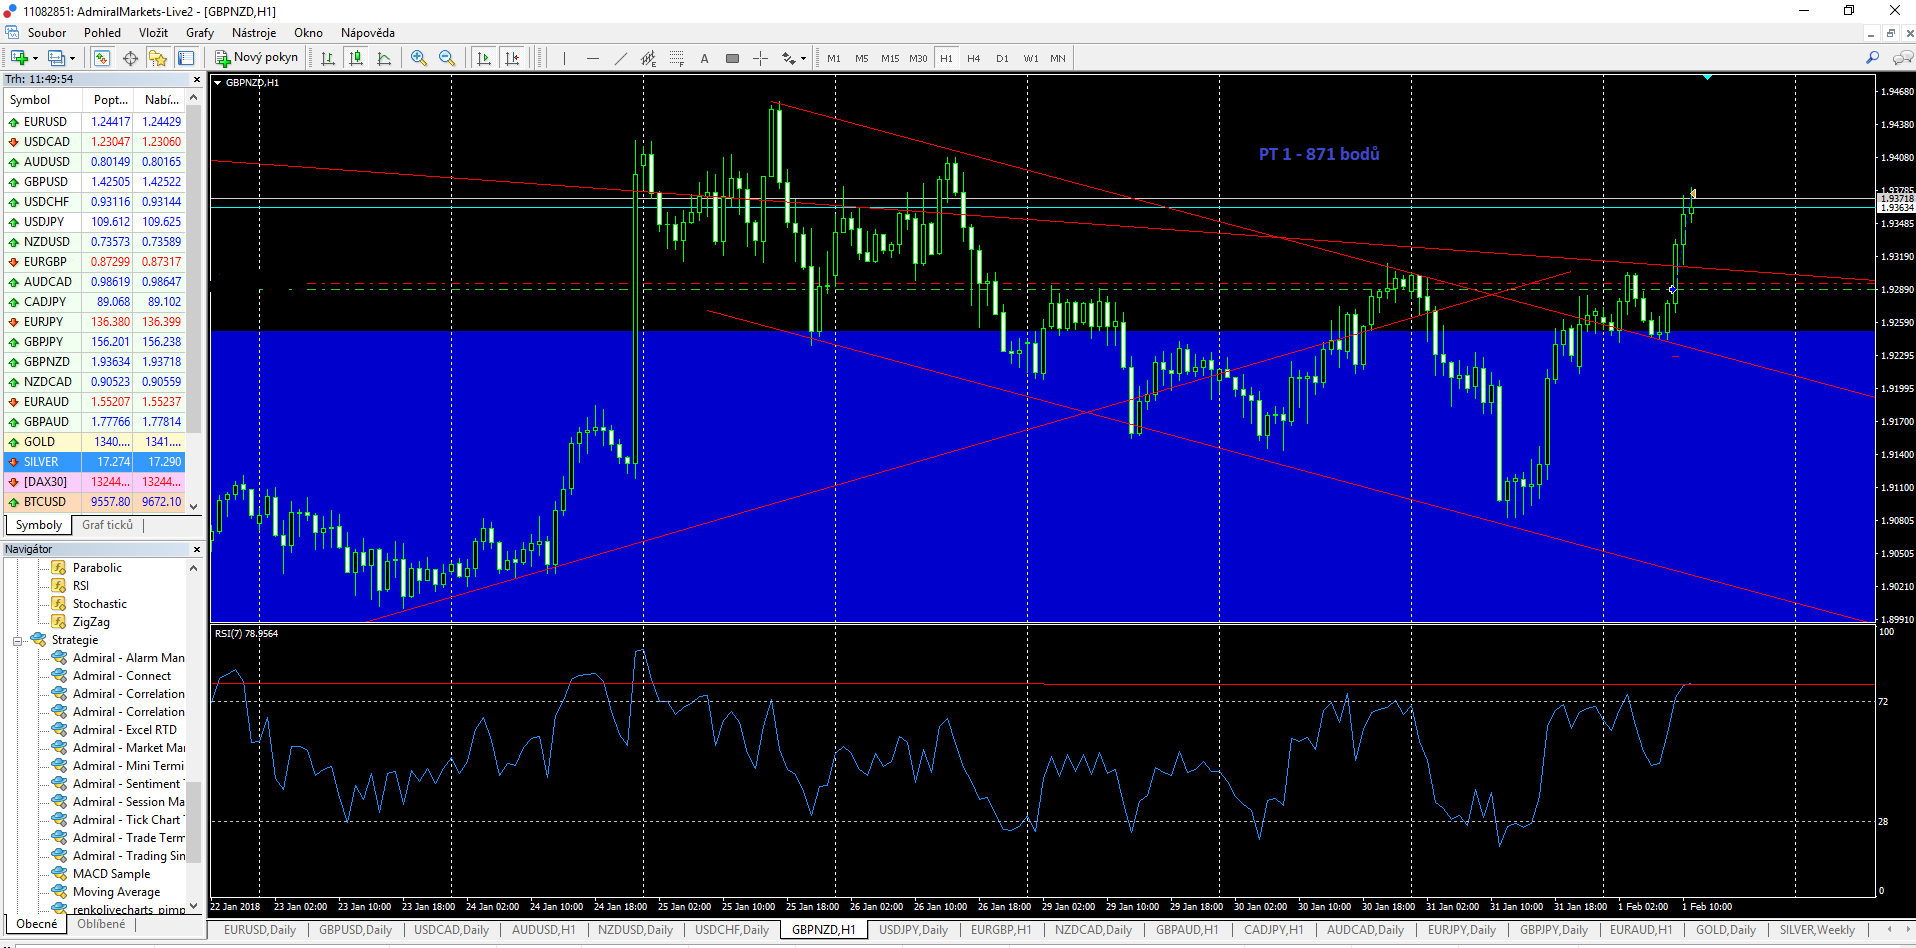The width and height of the screenshot is (1916, 948).
Task: Zoom out the chart with magnifier minus
Action: coord(447,58)
